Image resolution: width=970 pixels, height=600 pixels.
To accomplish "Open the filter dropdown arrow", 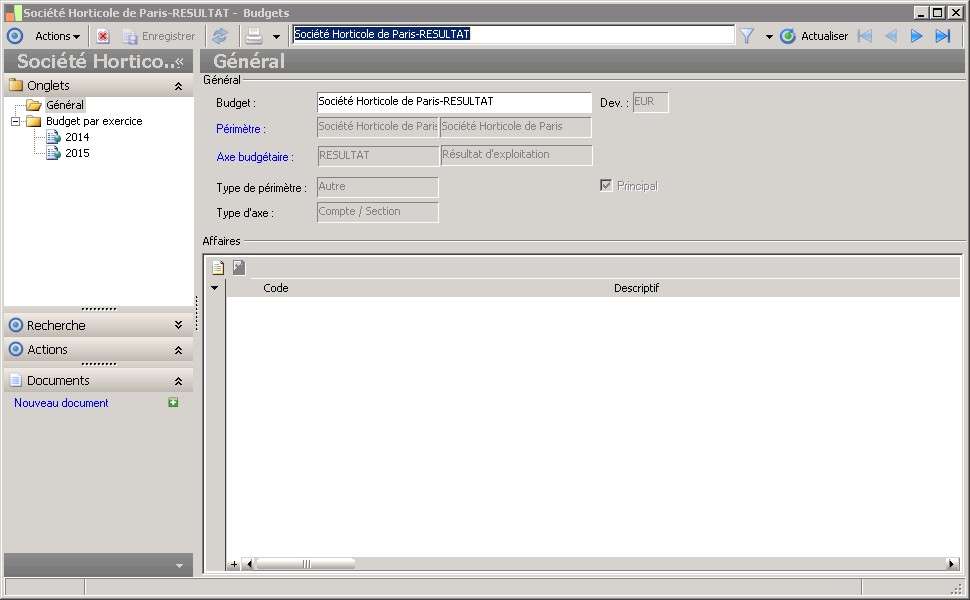I will 769,36.
